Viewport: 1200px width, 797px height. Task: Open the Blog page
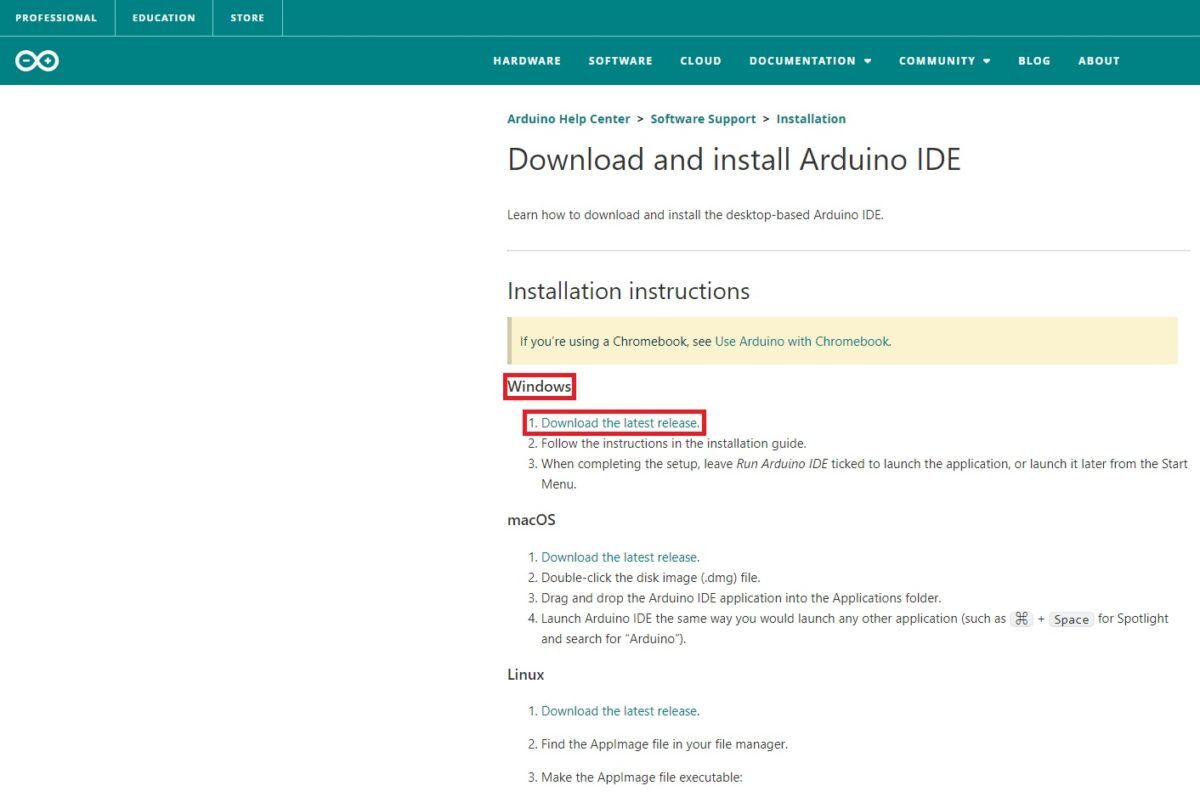1034,61
